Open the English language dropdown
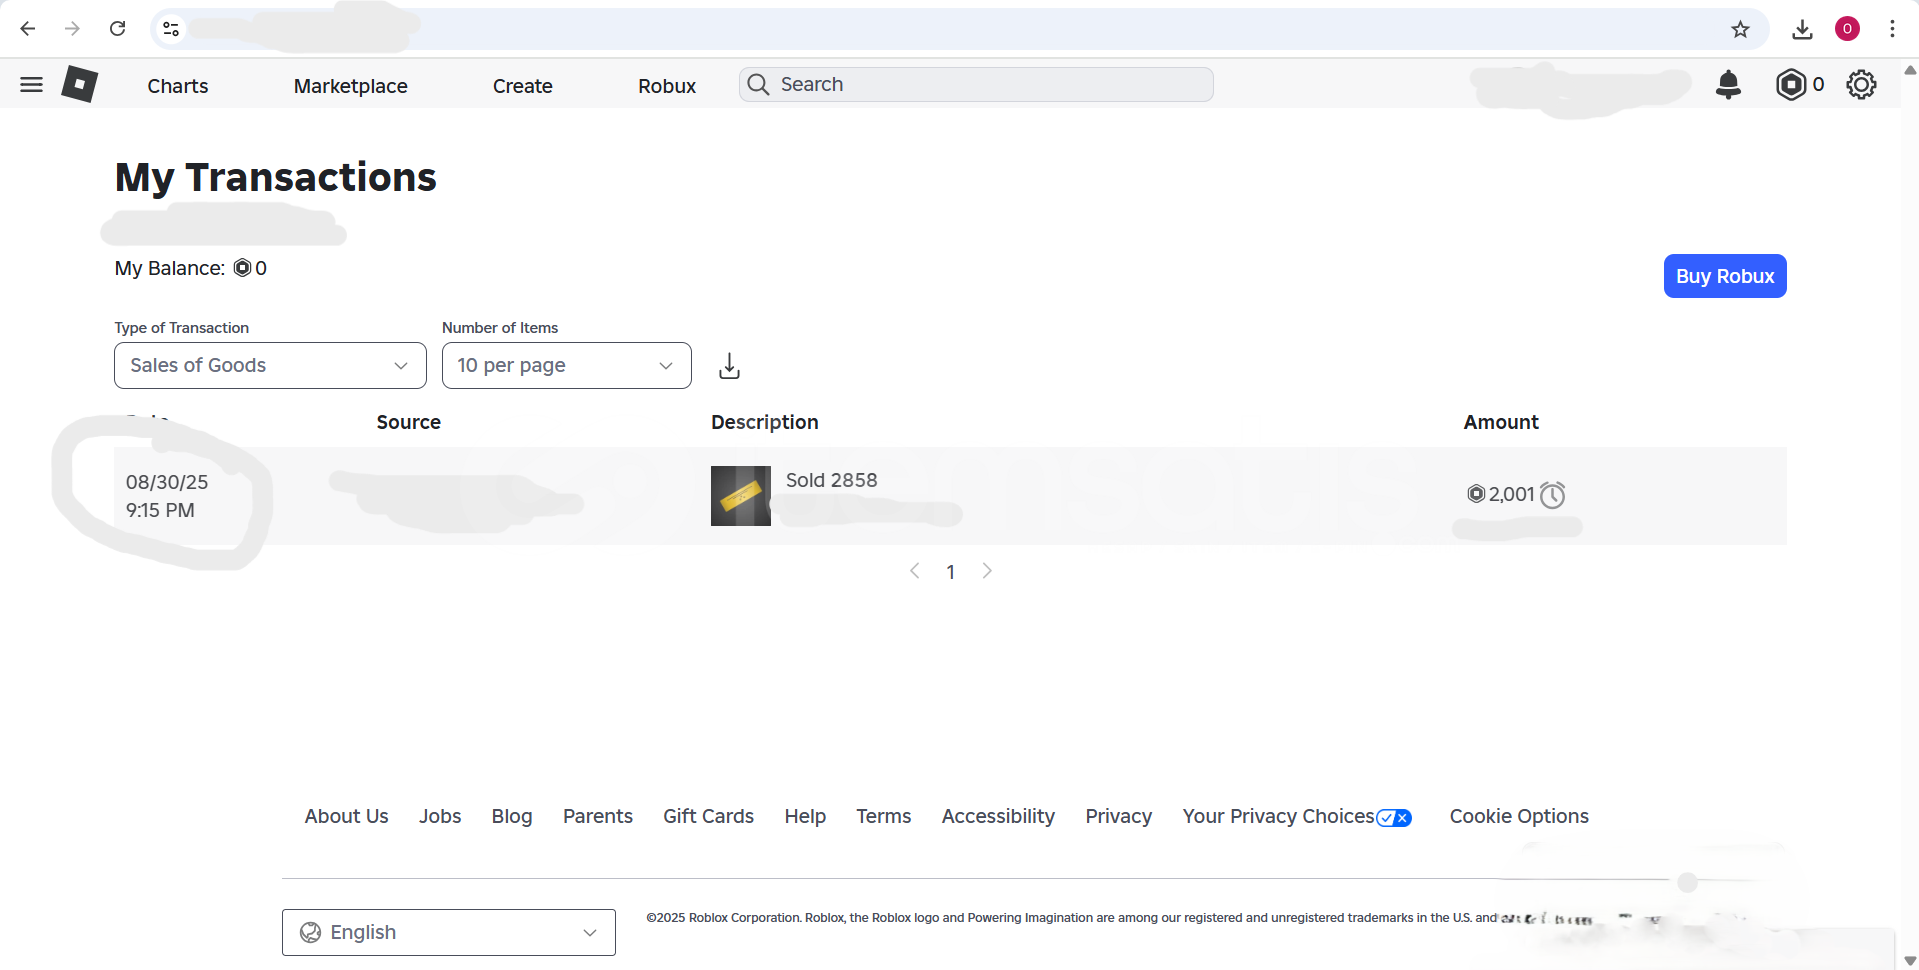Screen dimensions: 1919x970 (x=449, y=932)
